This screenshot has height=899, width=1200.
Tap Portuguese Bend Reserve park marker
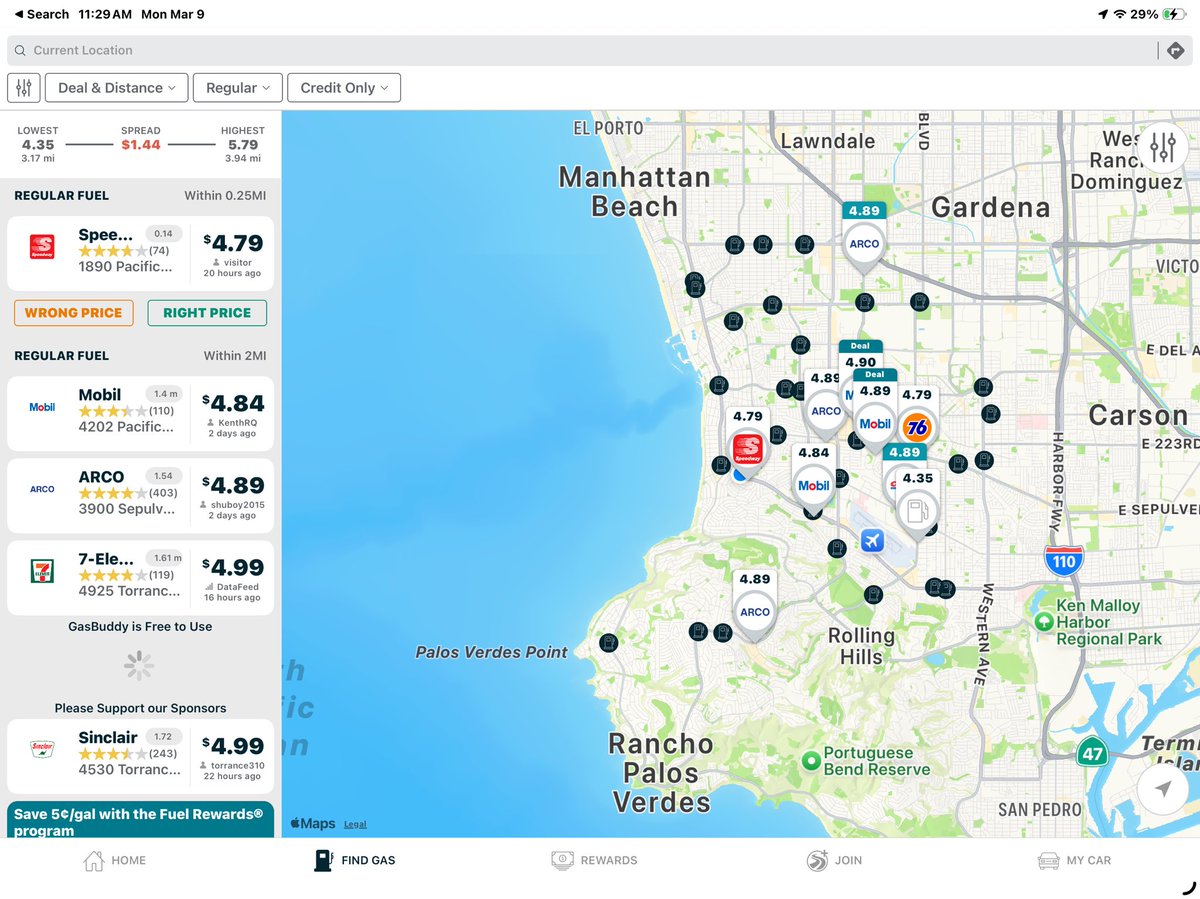(812, 762)
